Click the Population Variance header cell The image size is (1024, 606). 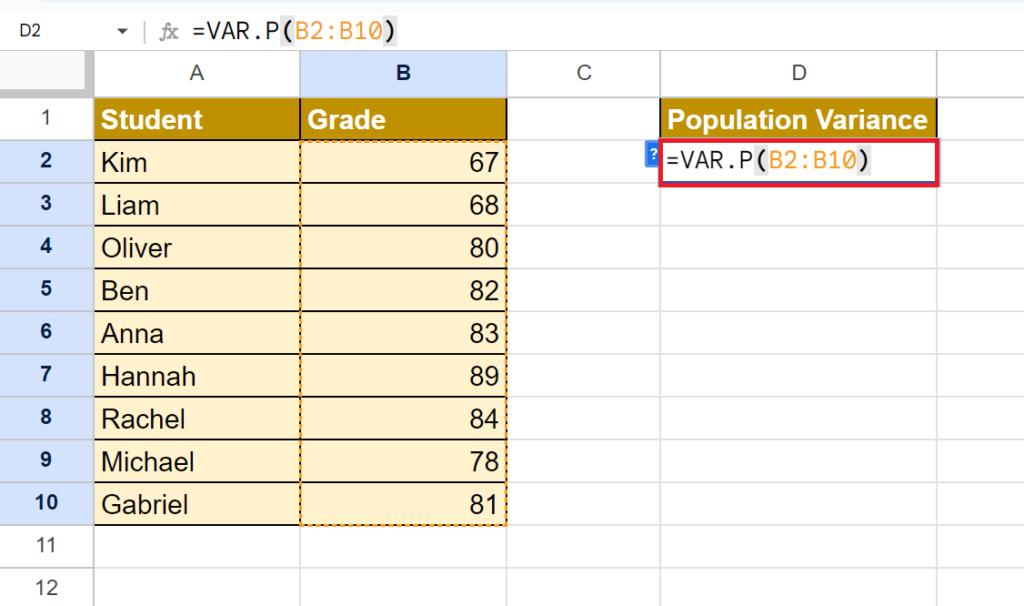[797, 119]
